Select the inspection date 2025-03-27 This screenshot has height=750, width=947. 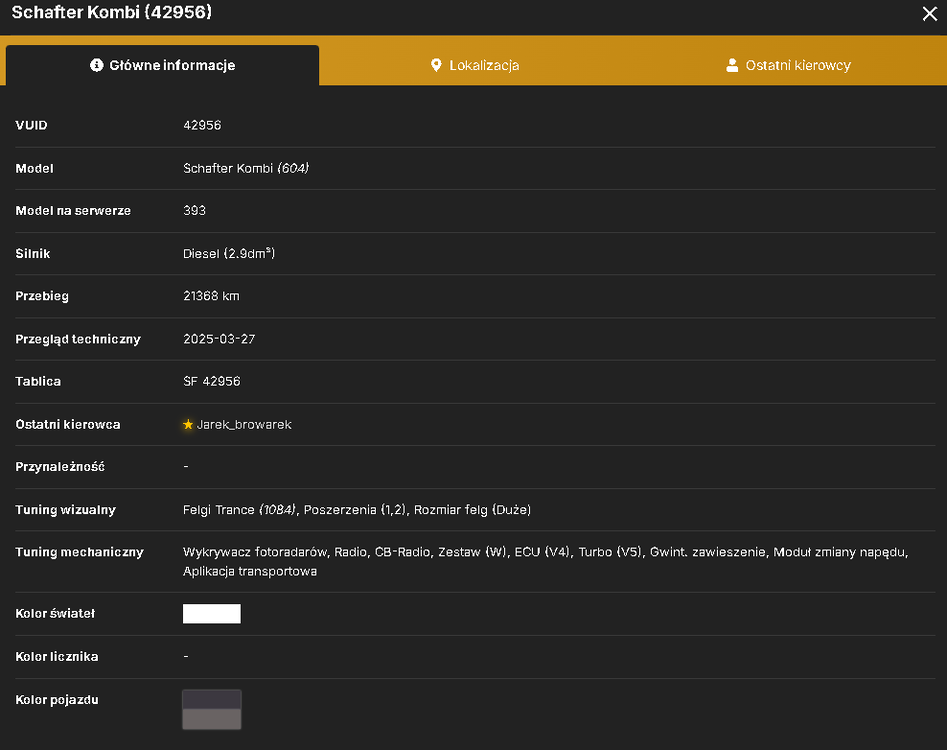click(219, 339)
